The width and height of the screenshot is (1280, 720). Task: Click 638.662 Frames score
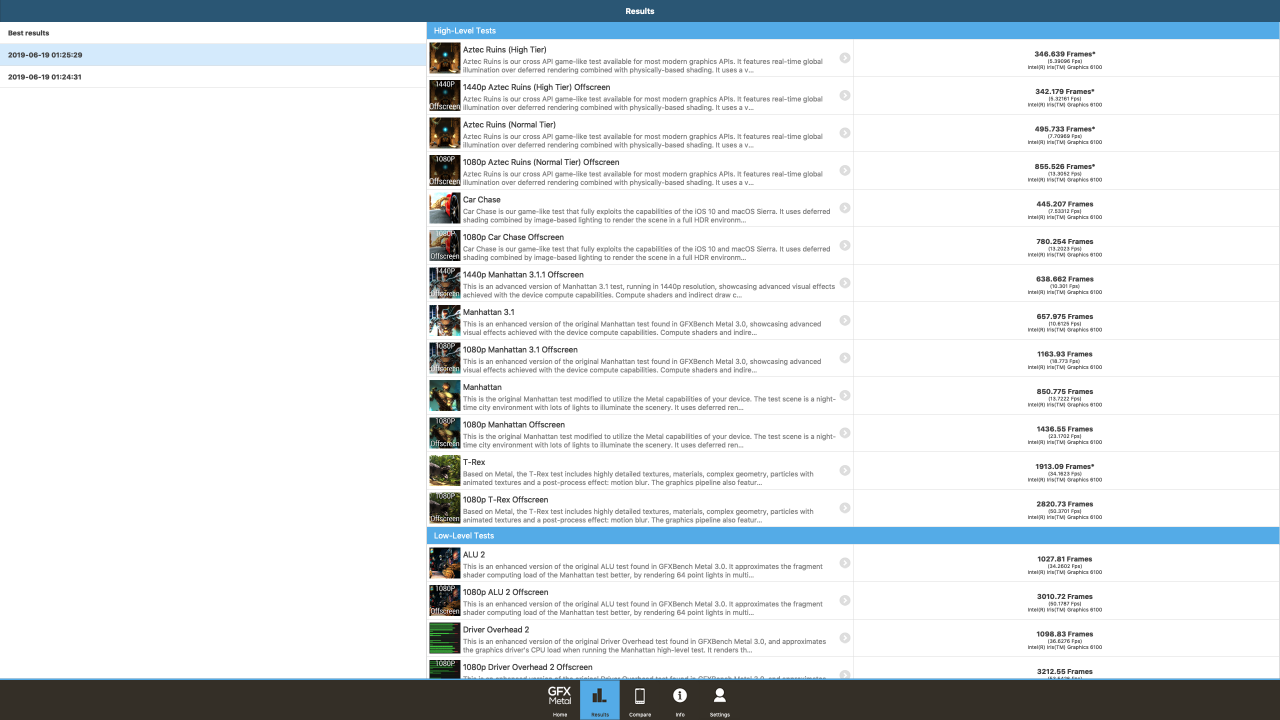point(1064,279)
